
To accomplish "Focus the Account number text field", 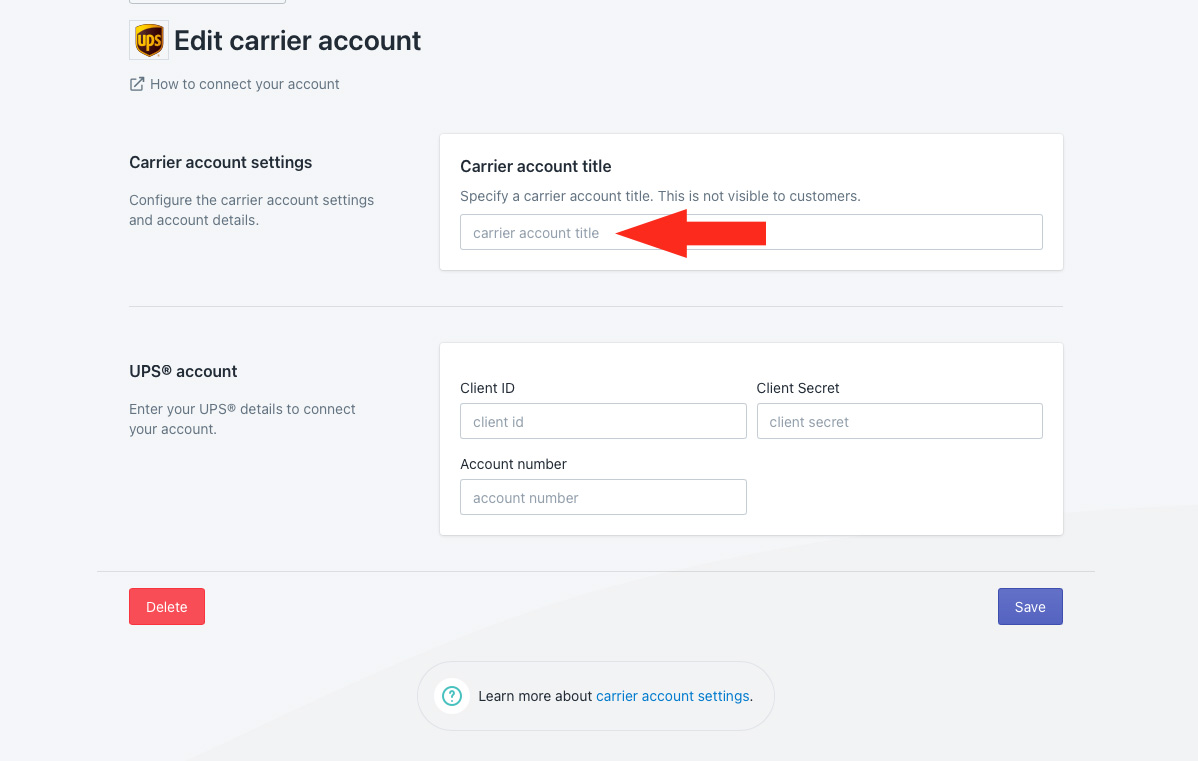I will (603, 498).
